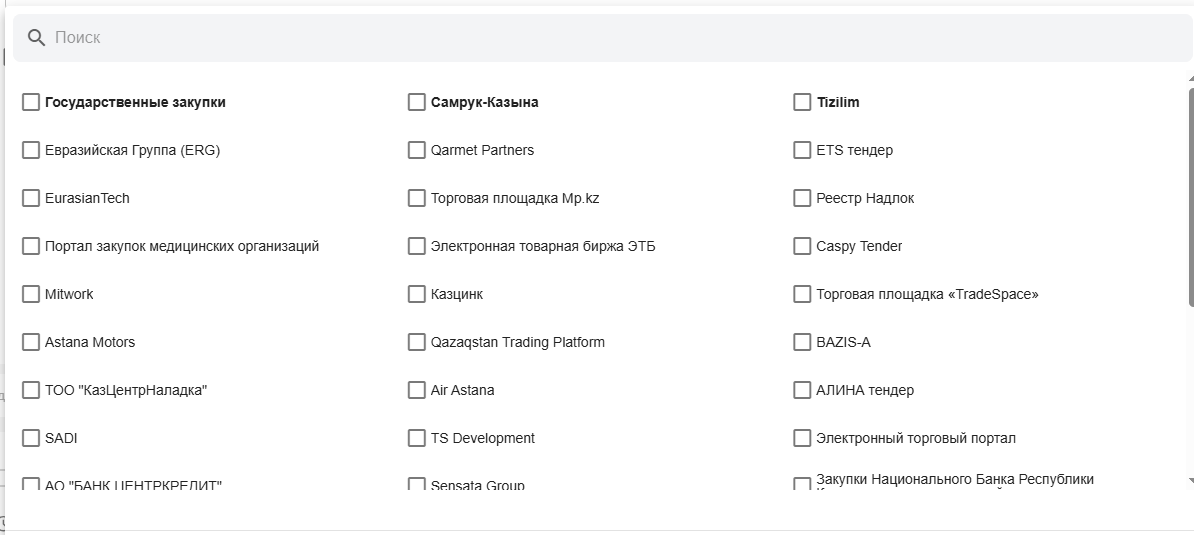Viewport: 1194px width, 535px height.
Task: Click the EurasianTech label
Action: [87, 198]
